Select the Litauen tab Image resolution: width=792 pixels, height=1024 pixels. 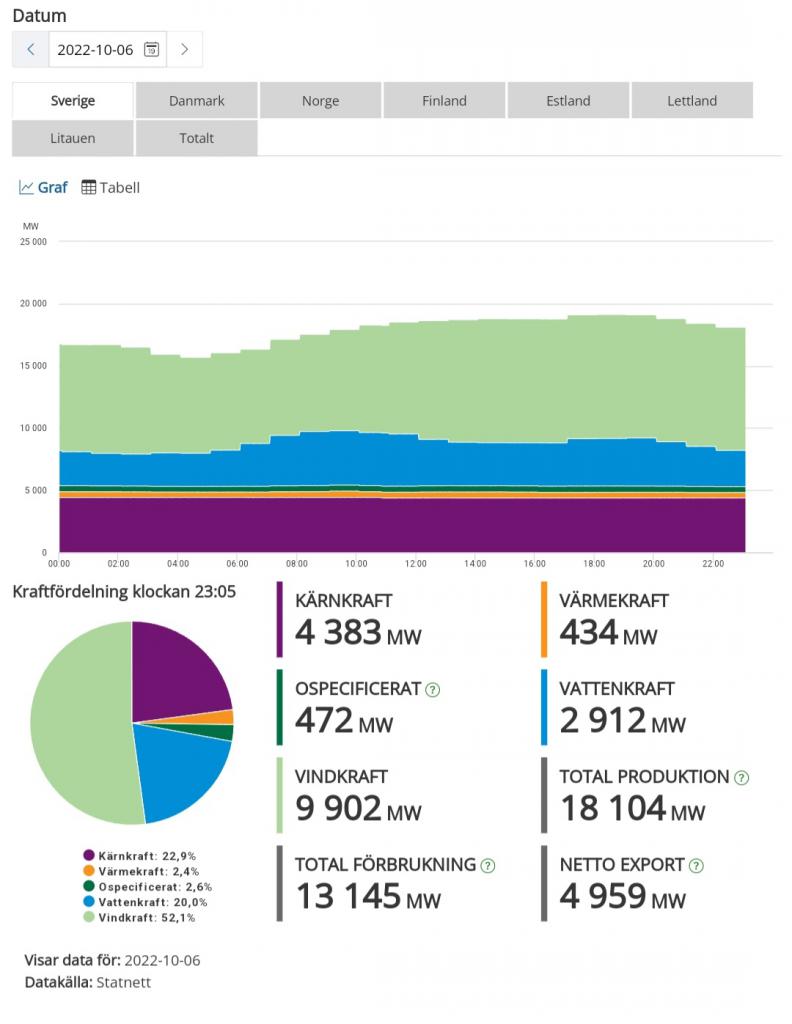coord(72,138)
